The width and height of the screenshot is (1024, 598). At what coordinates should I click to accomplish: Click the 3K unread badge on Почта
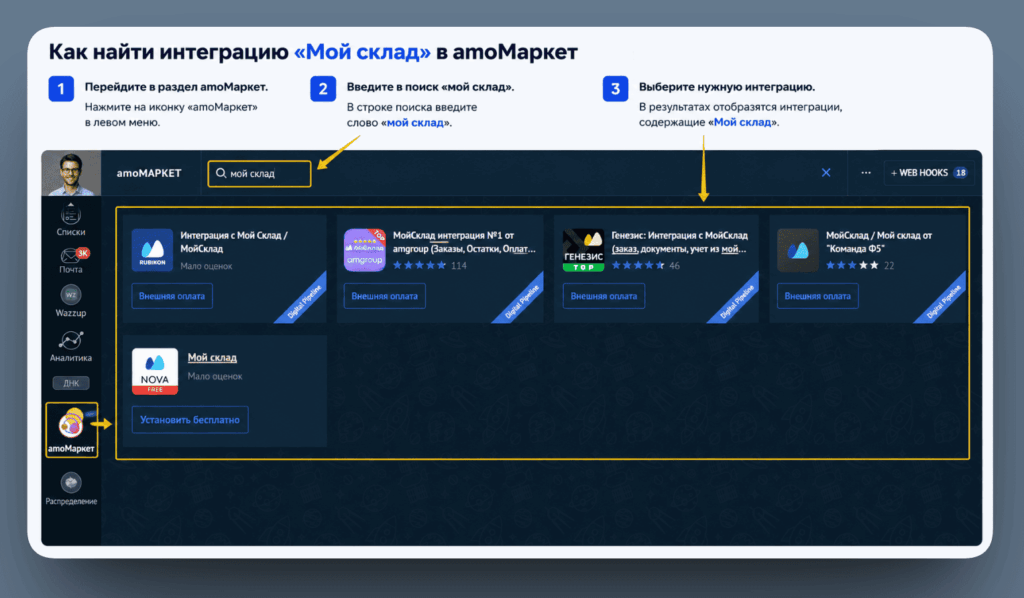82,253
